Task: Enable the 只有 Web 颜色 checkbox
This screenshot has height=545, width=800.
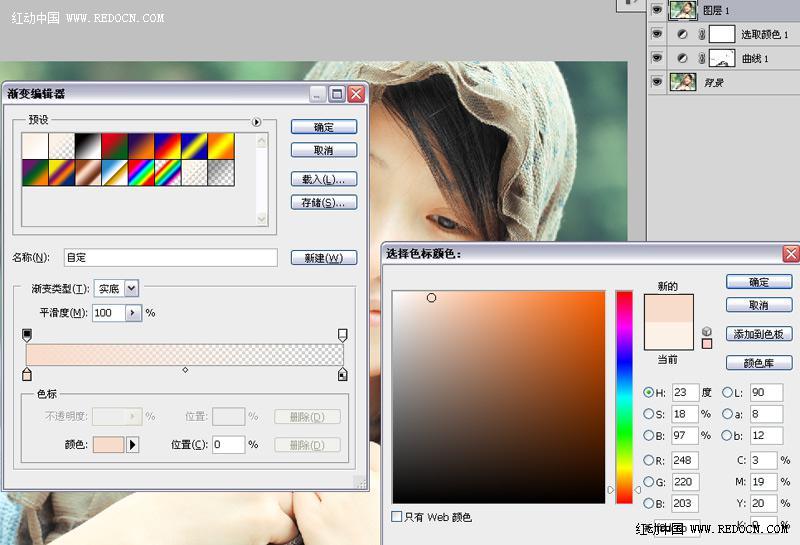Action: tap(396, 516)
